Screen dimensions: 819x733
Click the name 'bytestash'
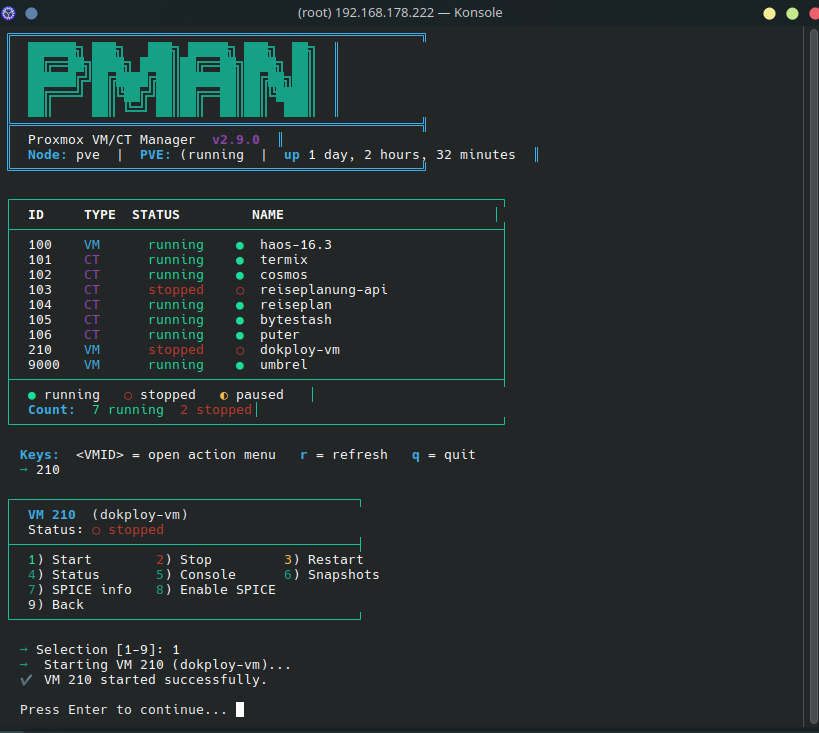tap(296, 320)
